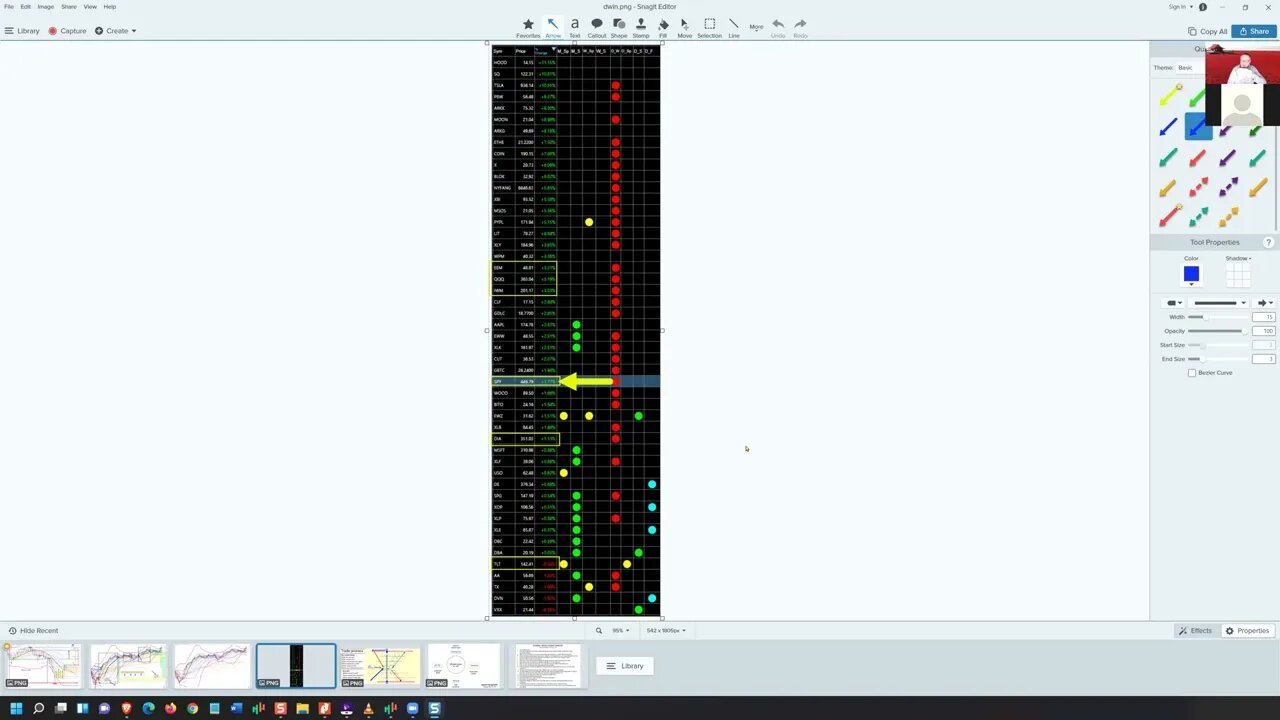Click the zoom magnifier icon
This screenshot has width=1280, height=720.
pos(599,631)
